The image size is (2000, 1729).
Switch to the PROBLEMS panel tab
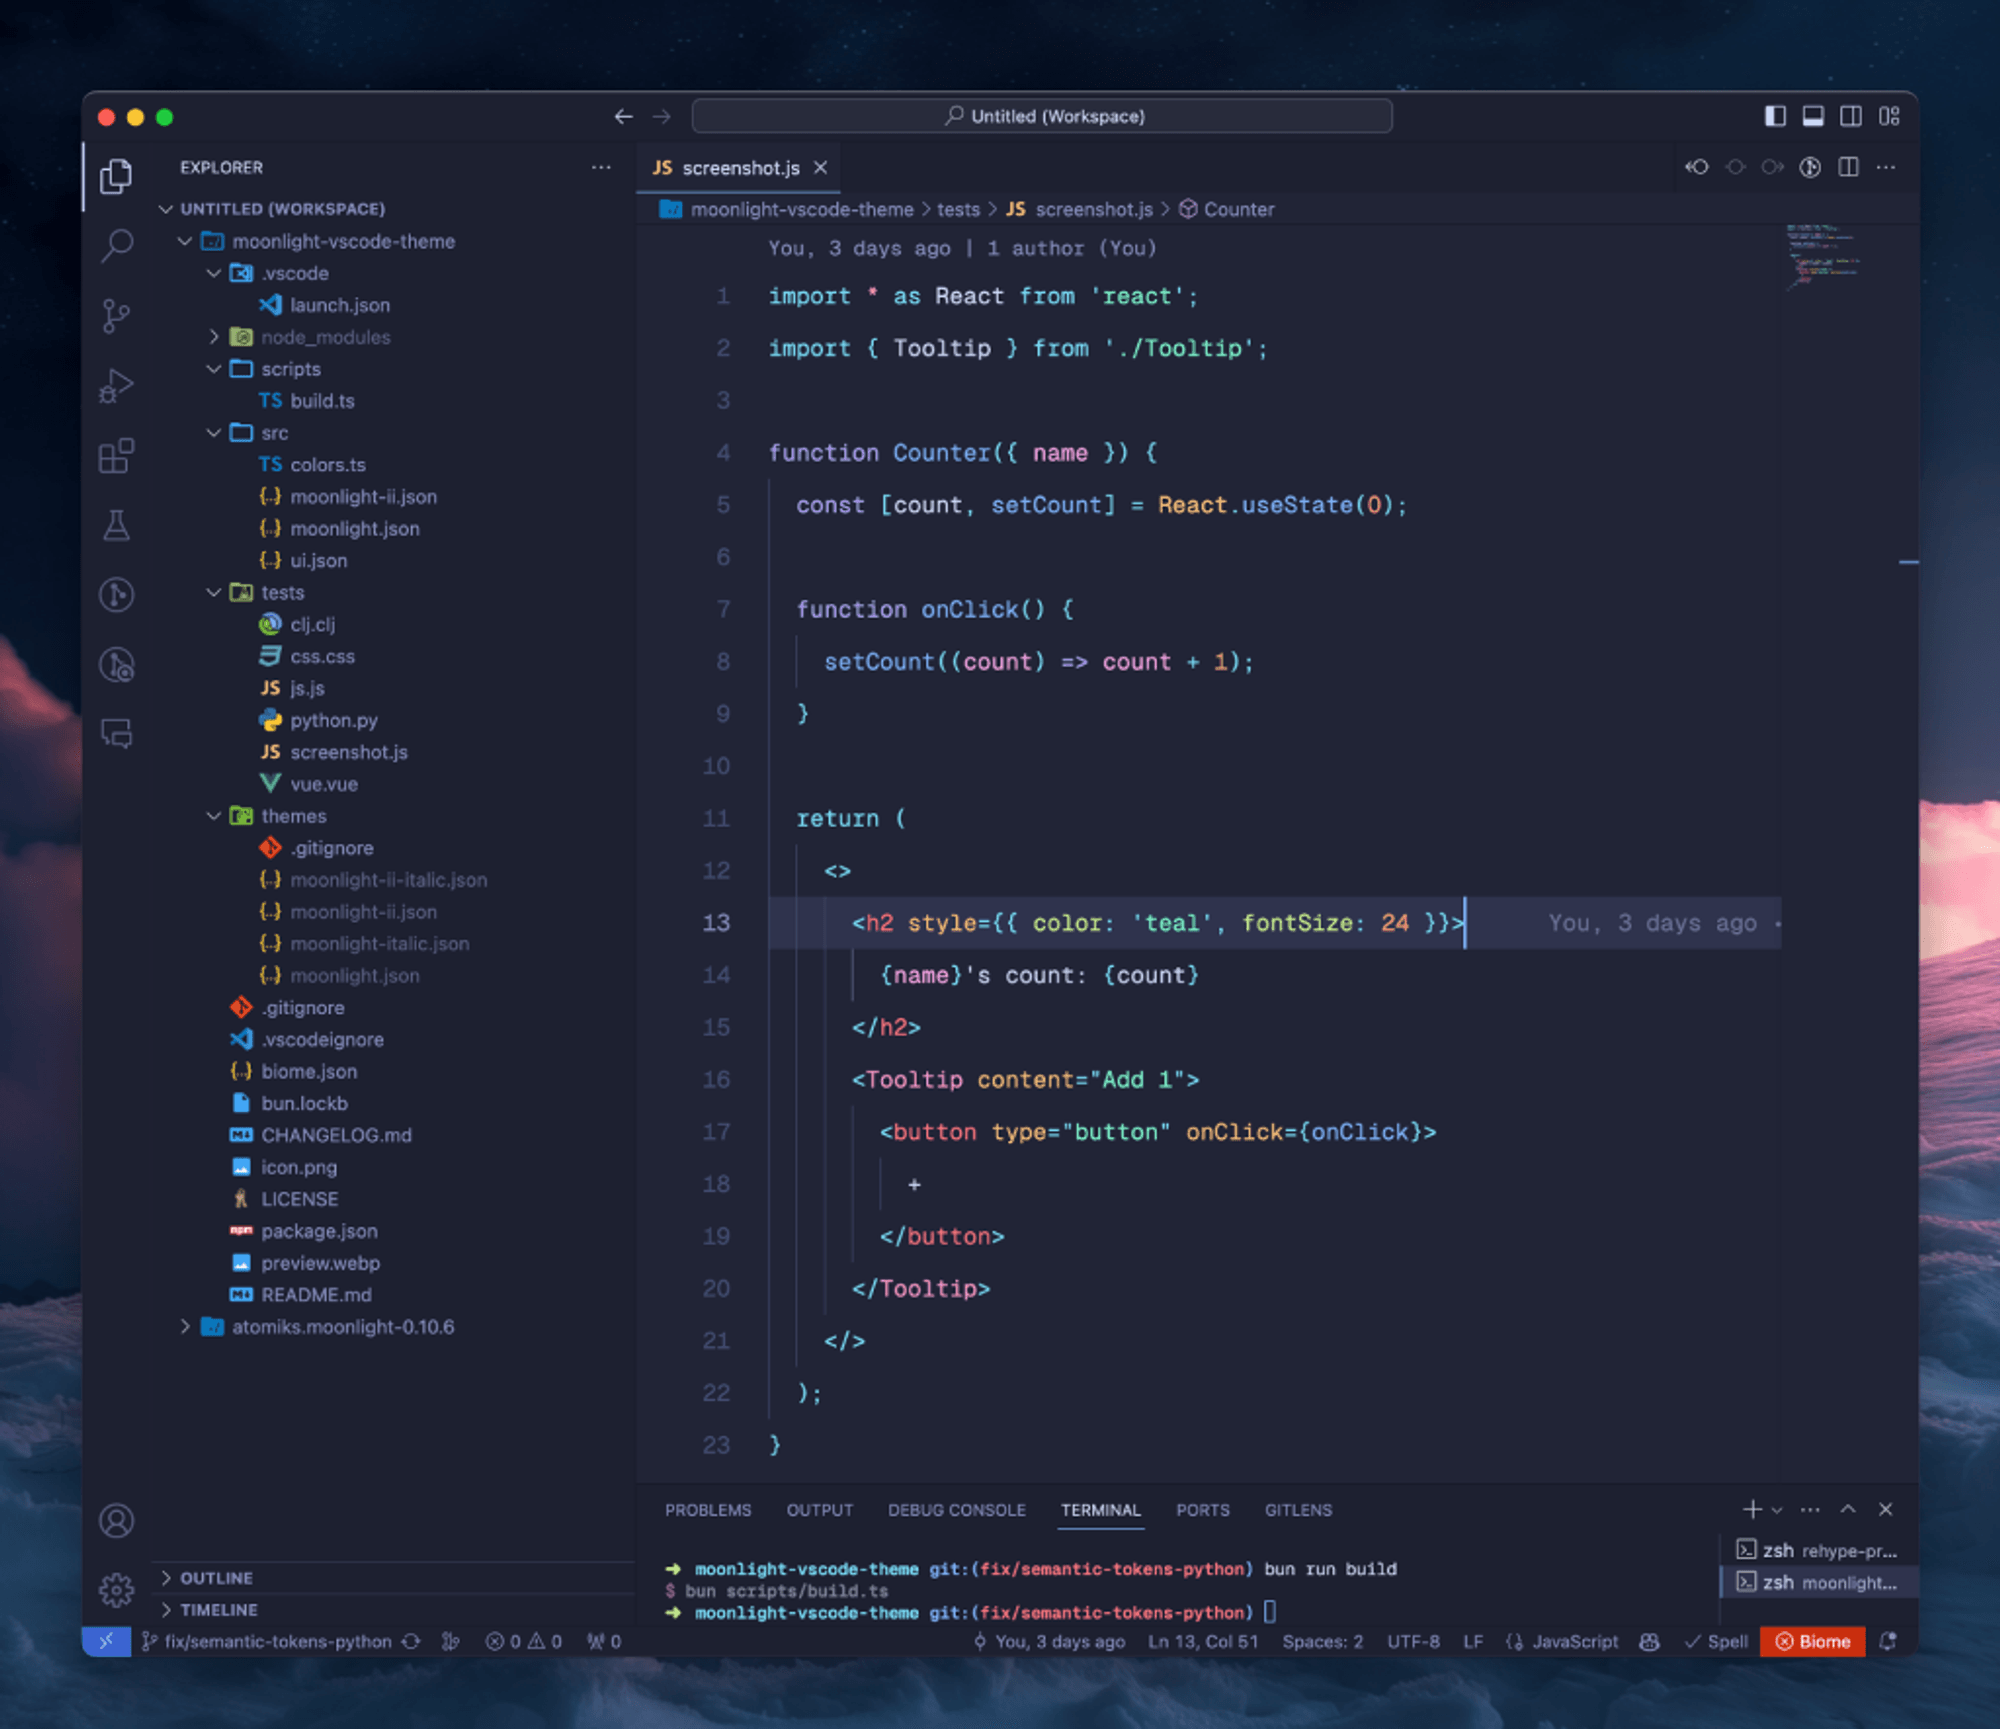click(708, 1510)
